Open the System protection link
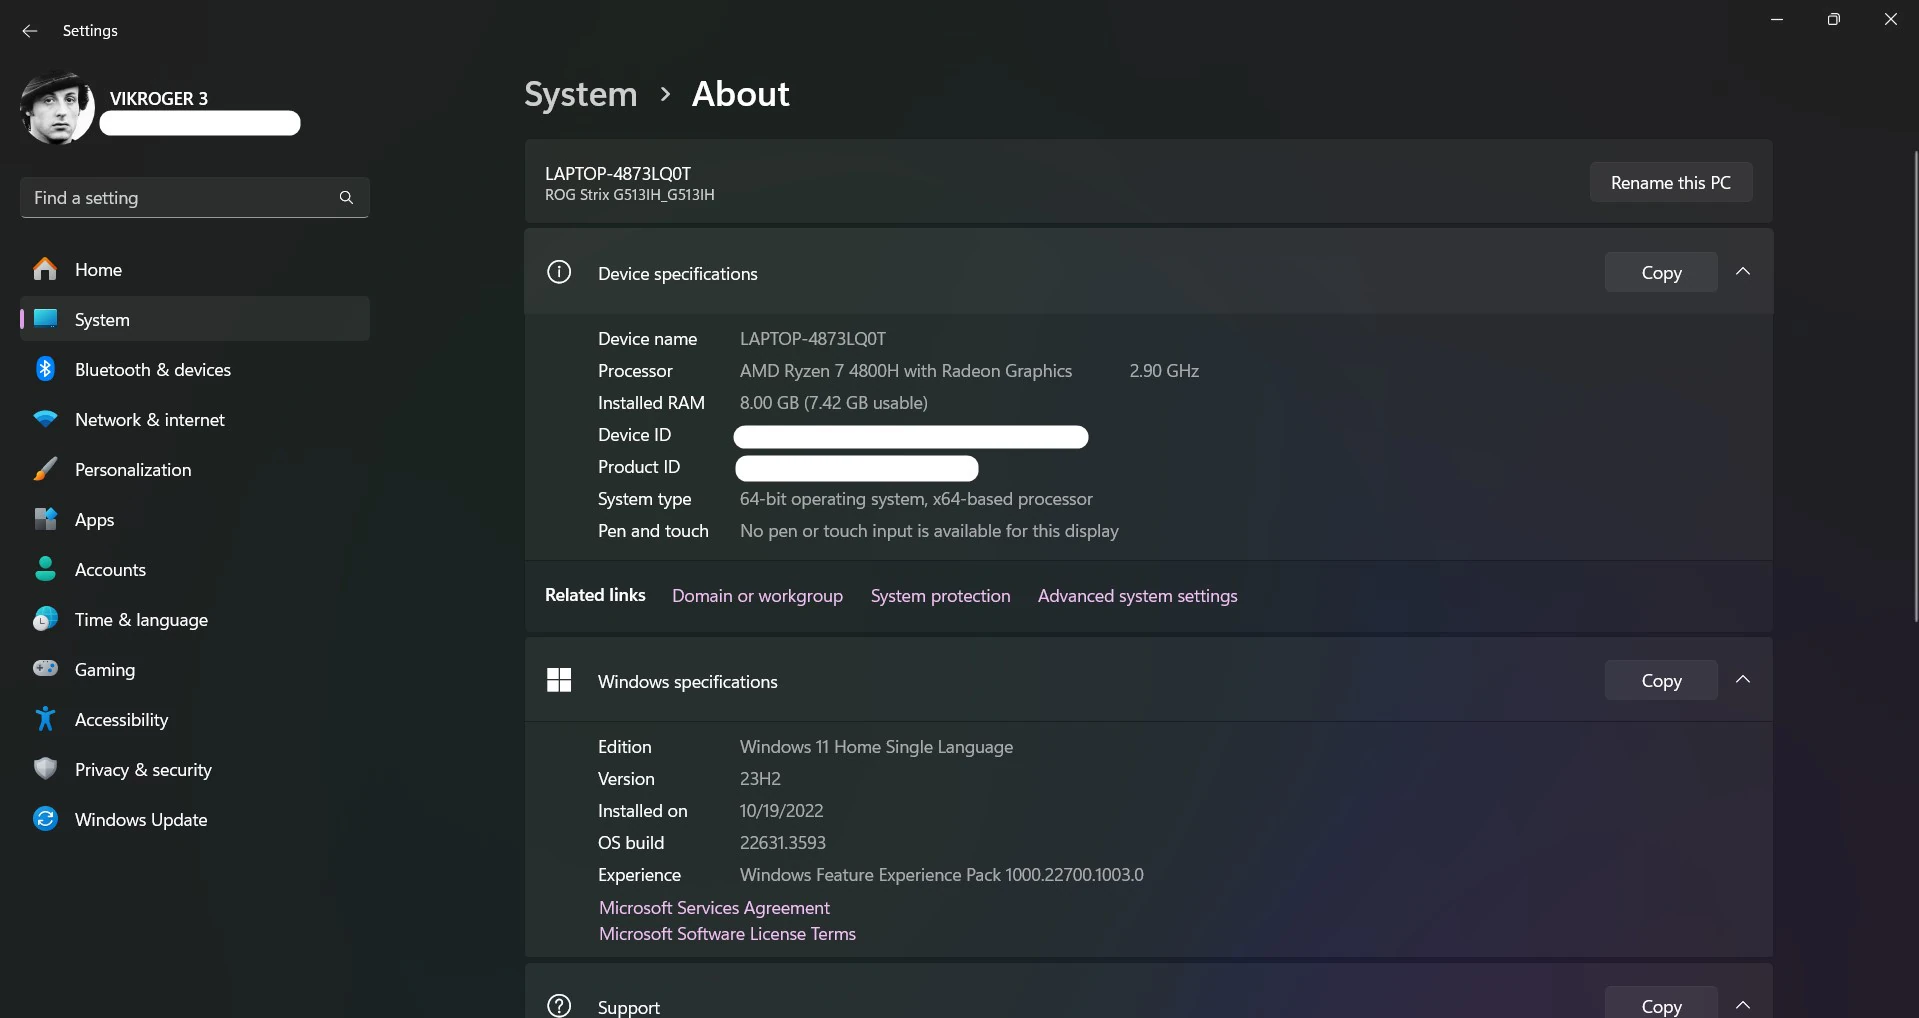1919x1018 pixels. 940,596
